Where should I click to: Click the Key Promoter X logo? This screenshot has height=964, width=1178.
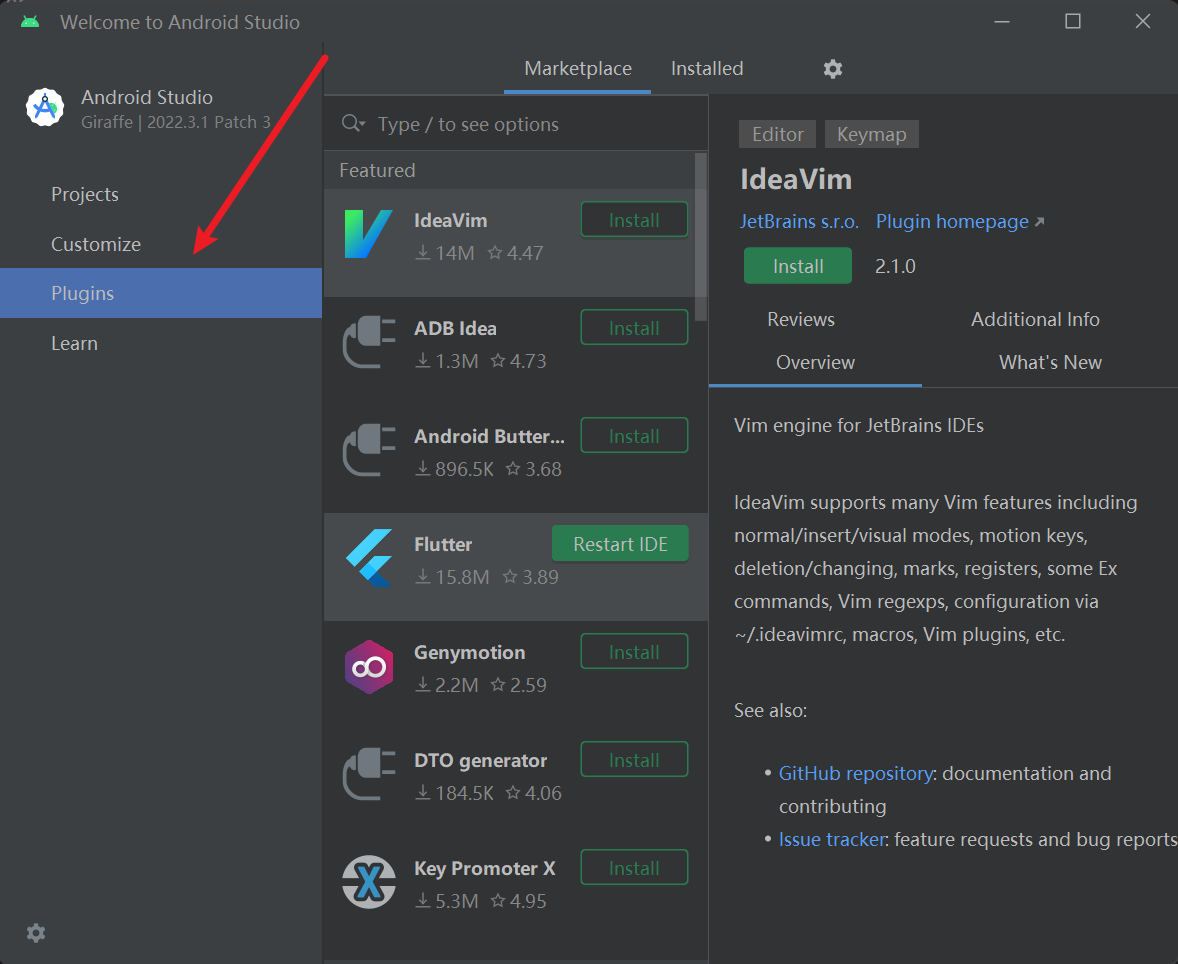[368, 882]
